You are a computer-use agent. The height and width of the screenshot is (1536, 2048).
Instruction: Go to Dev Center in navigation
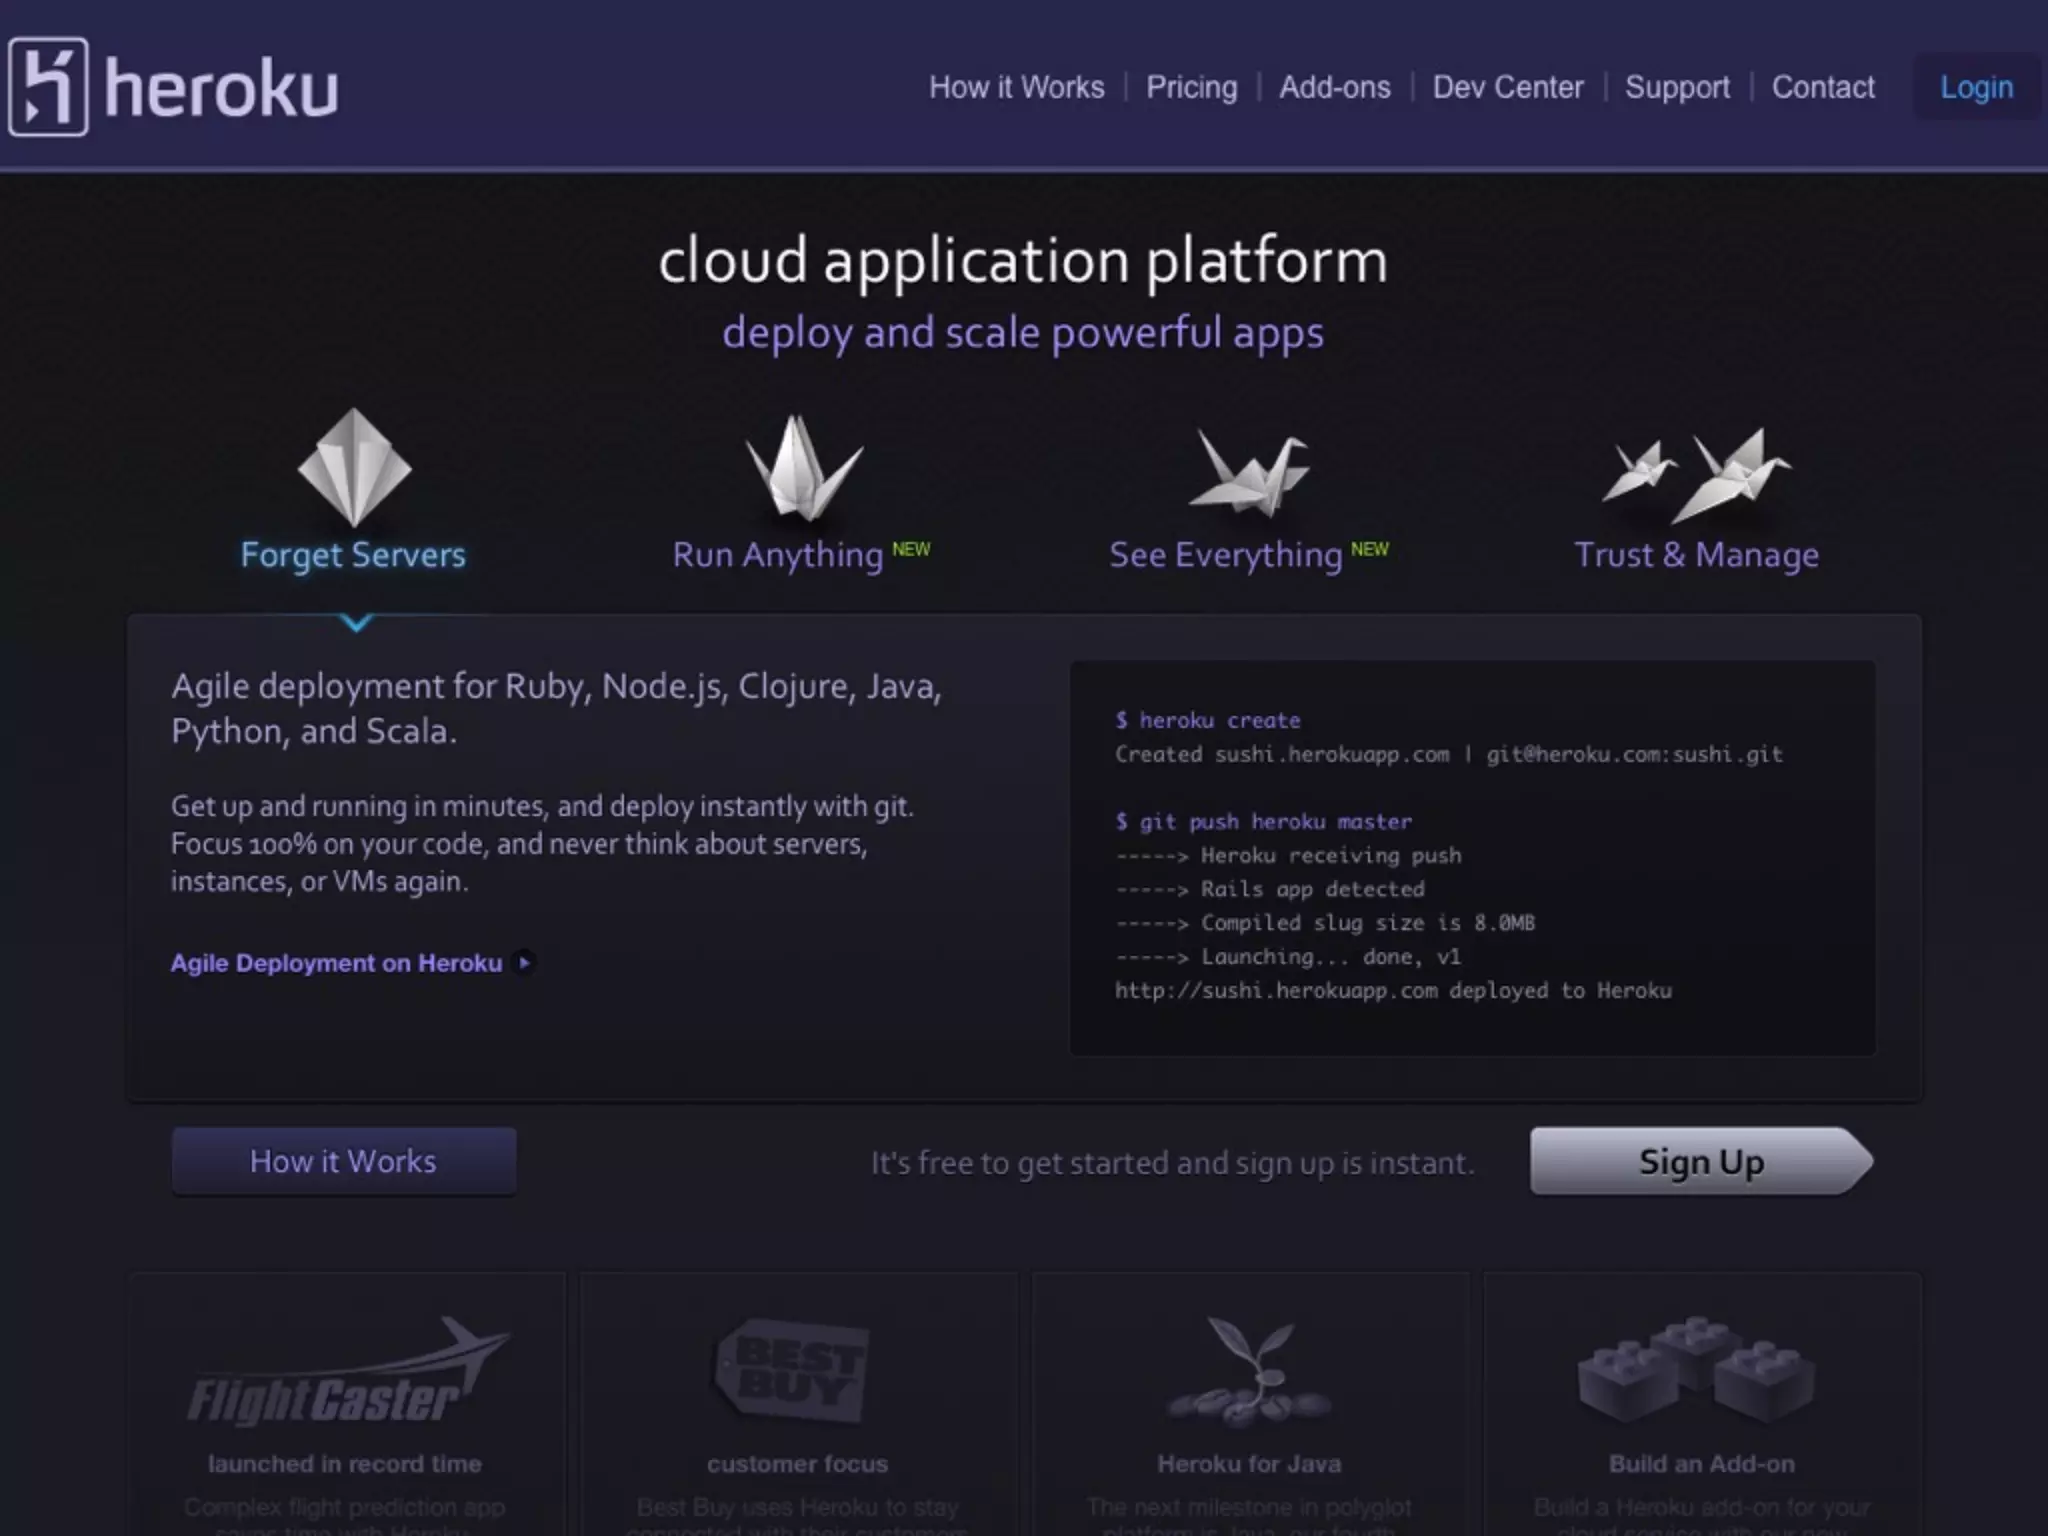[1507, 88]
